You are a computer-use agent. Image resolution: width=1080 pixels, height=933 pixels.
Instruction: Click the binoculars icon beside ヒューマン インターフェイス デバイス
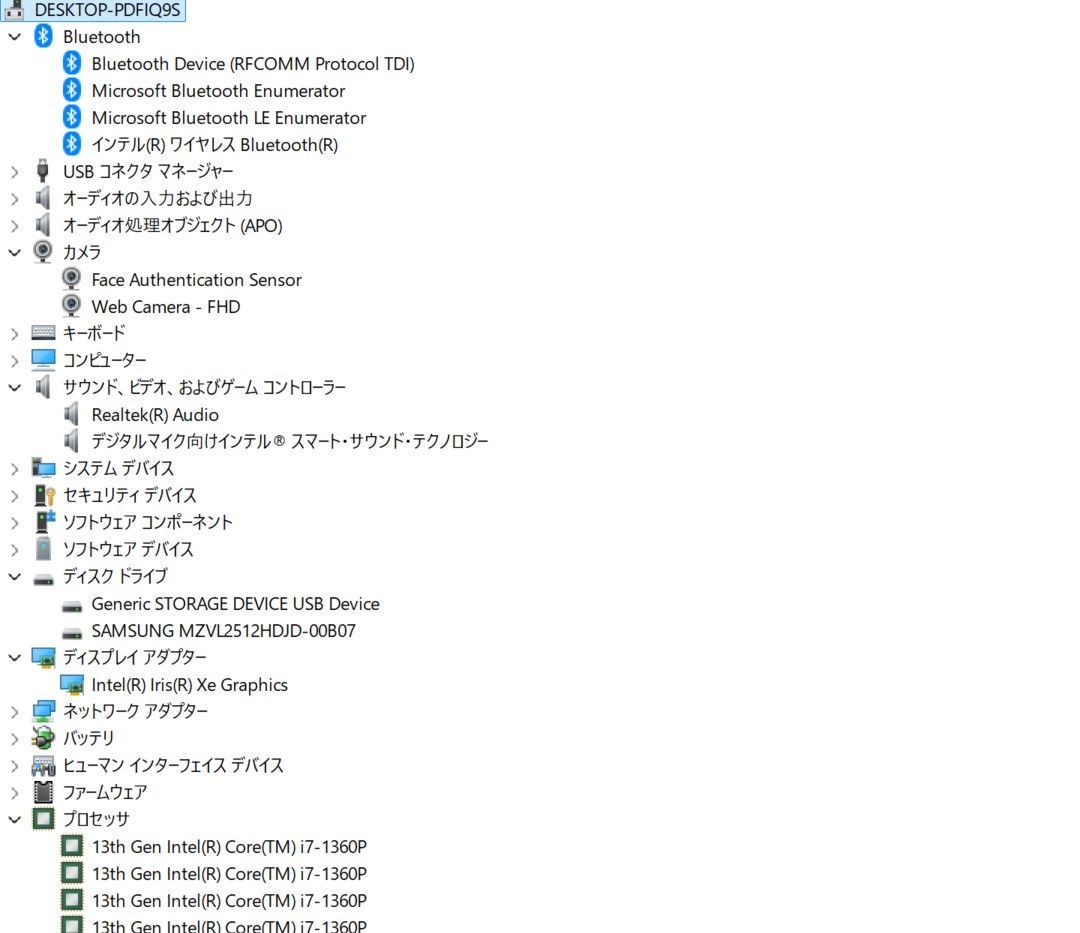tap(43, 765)
